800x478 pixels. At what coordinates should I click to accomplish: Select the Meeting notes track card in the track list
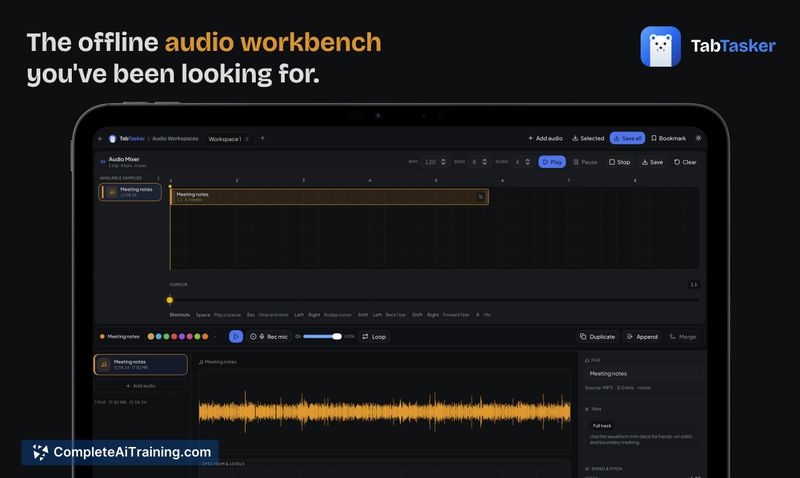pyautogui.click(x=141, y=364)
